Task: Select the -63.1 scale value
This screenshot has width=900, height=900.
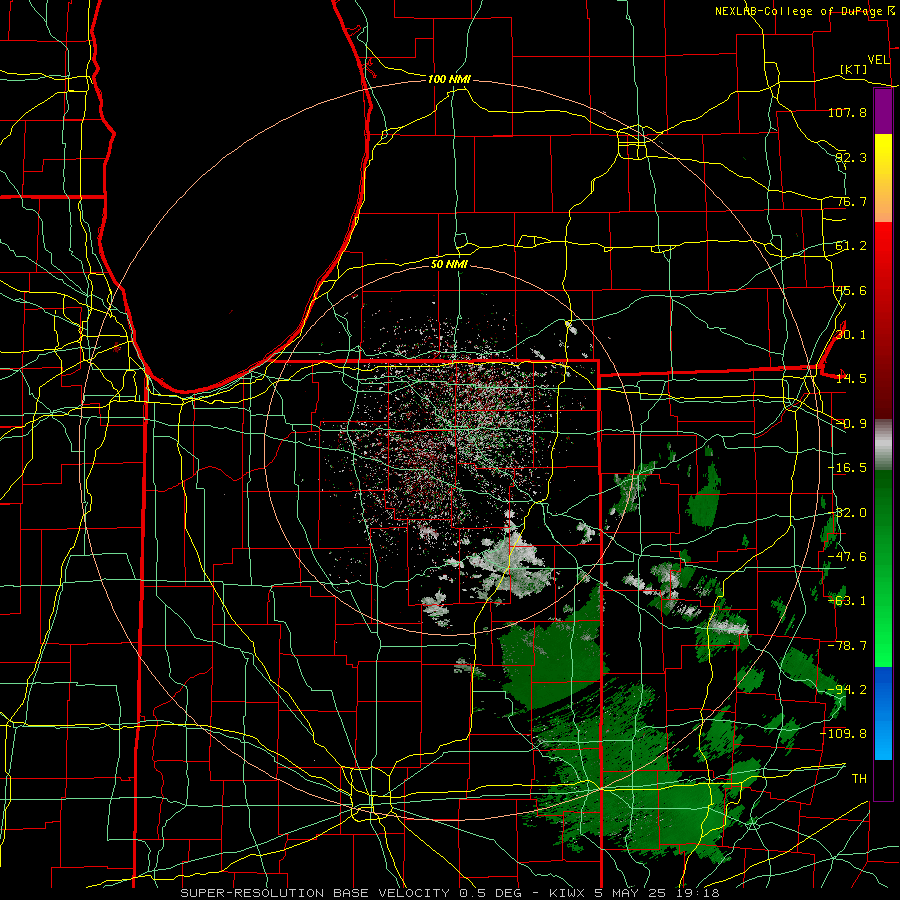Action: pyautogui.click(x=847, y=601)
